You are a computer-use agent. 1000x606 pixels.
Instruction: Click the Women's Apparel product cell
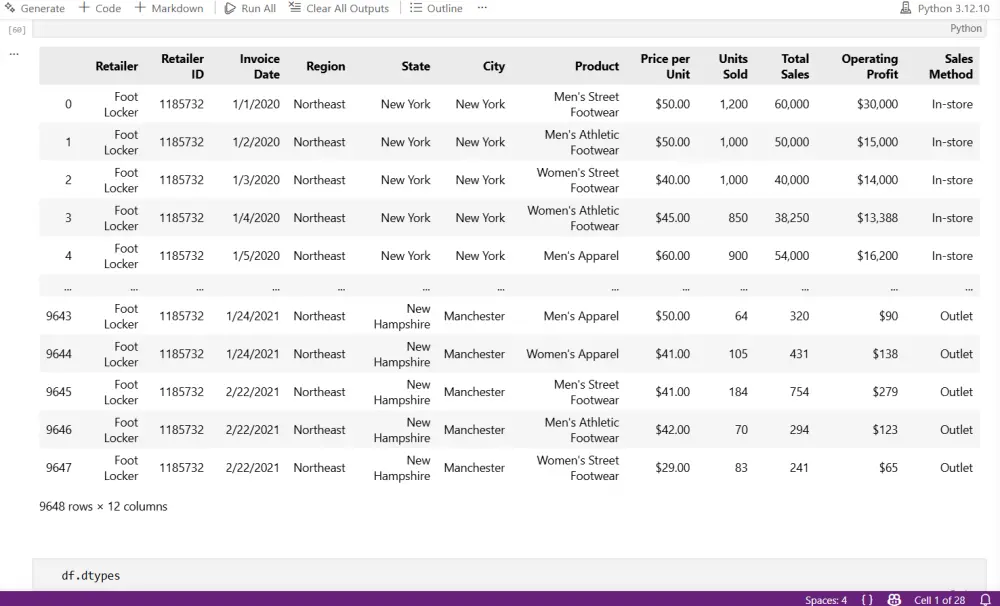tap(572, 354)
